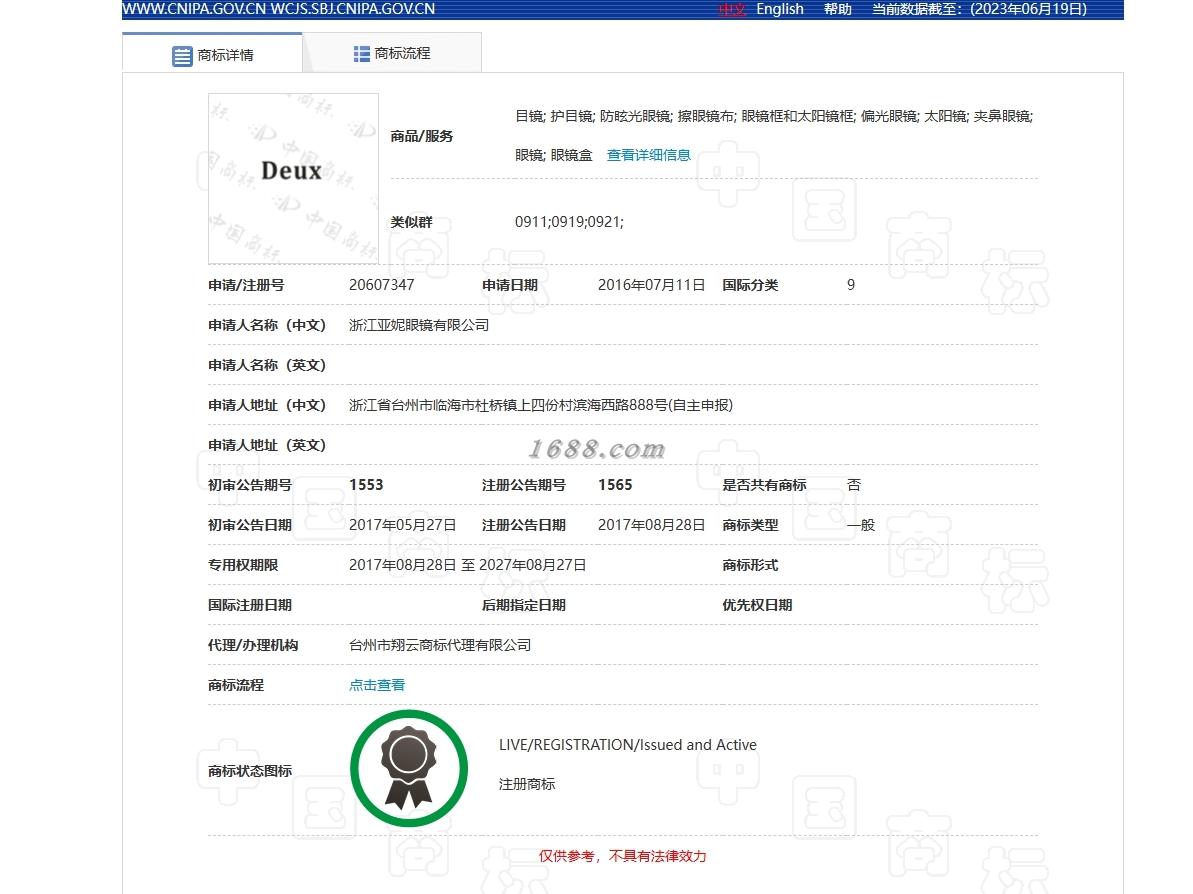The width and height of the screenshot is (1193, 894).
Task: Click the 商品/服务 field label
Action: coord(422,136)
